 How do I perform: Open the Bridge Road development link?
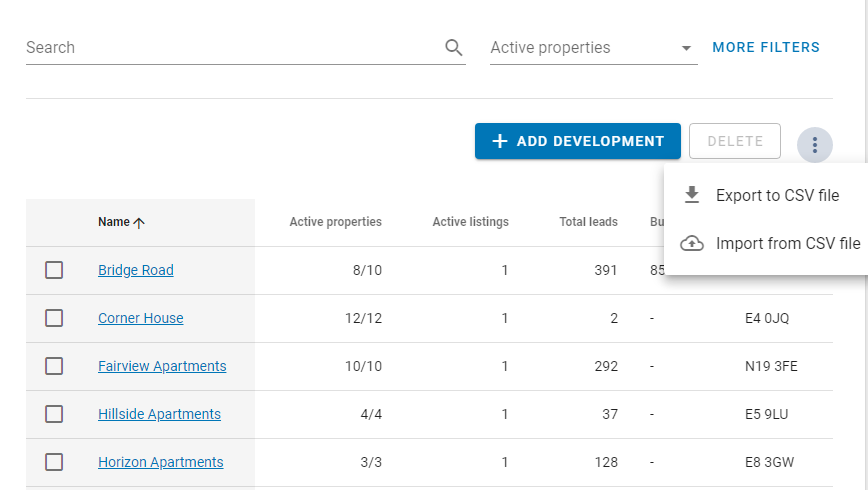pyautogui.click(x=136, y=270)
